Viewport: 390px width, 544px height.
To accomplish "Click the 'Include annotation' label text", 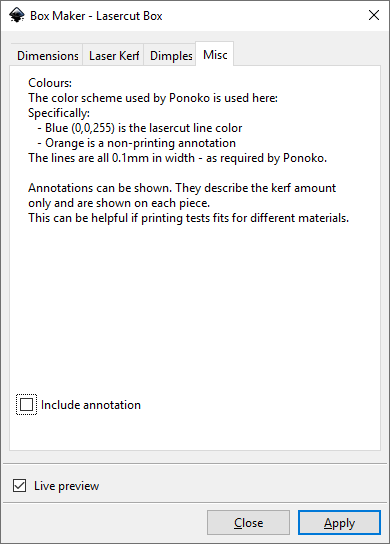I will [x=91, y=405].
